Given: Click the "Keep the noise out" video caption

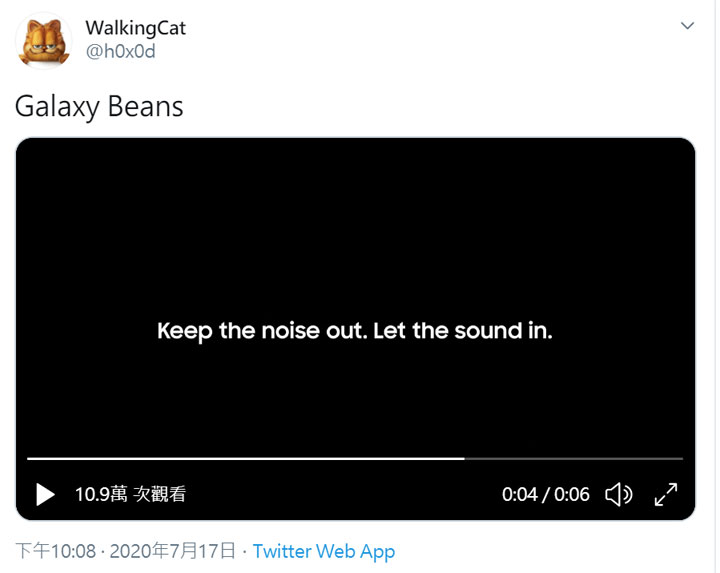Looking at the screenshot, I should pos(355,331).
